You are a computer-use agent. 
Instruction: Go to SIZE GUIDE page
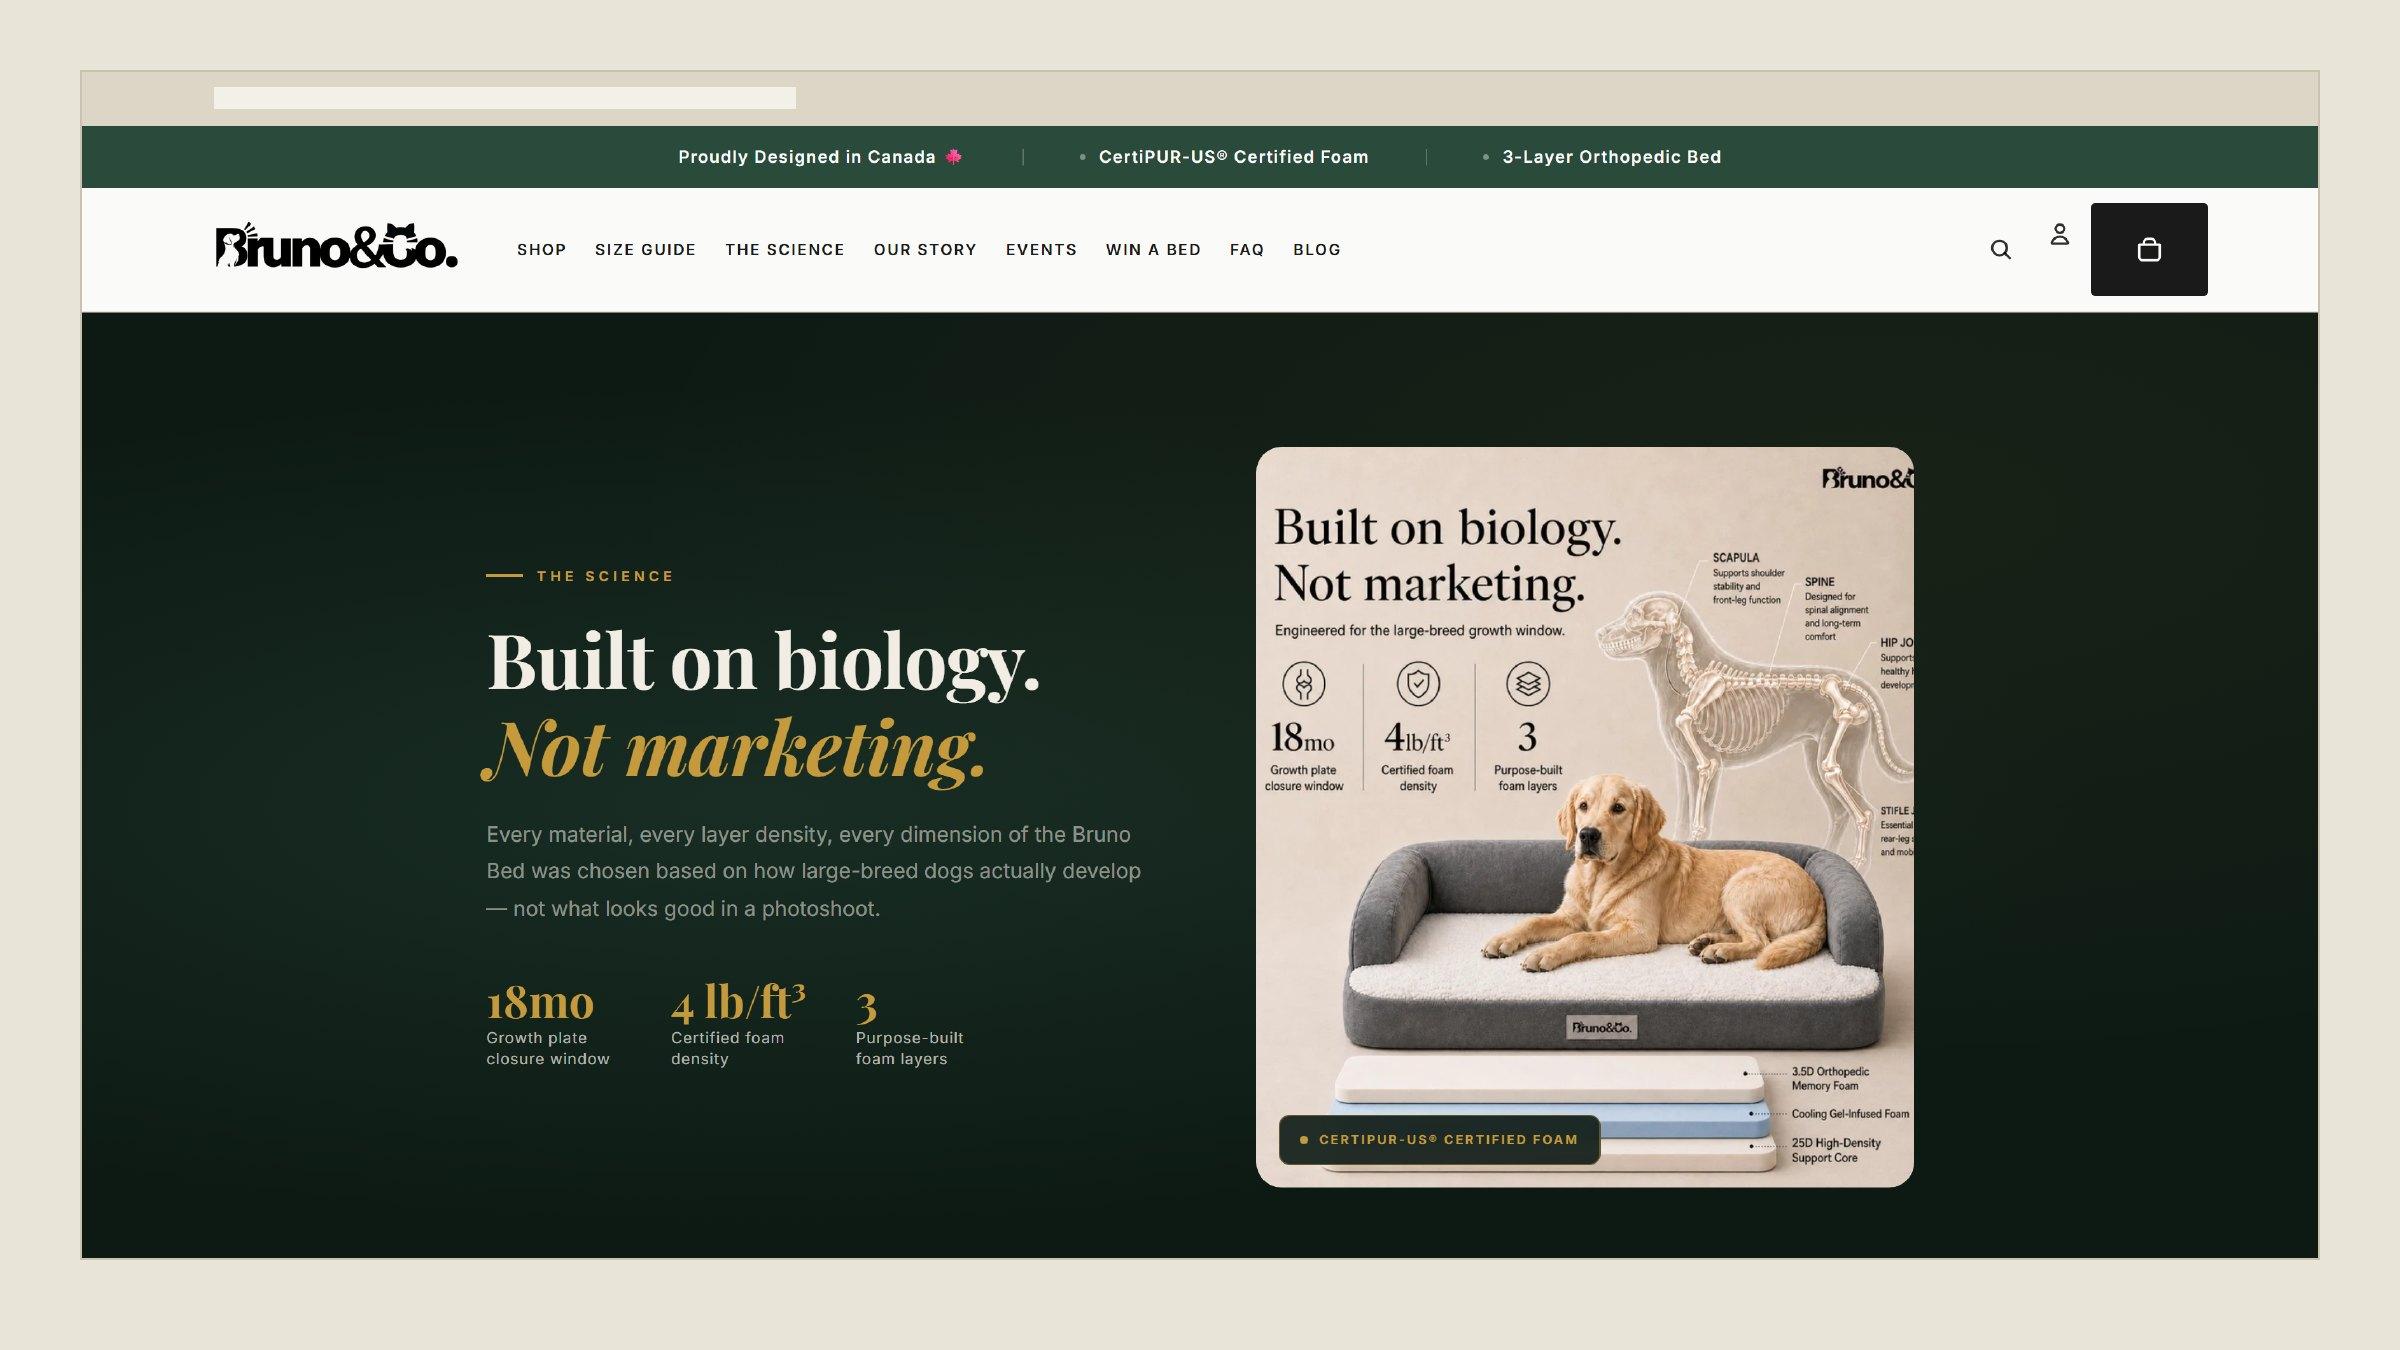[x=645, y=249]
